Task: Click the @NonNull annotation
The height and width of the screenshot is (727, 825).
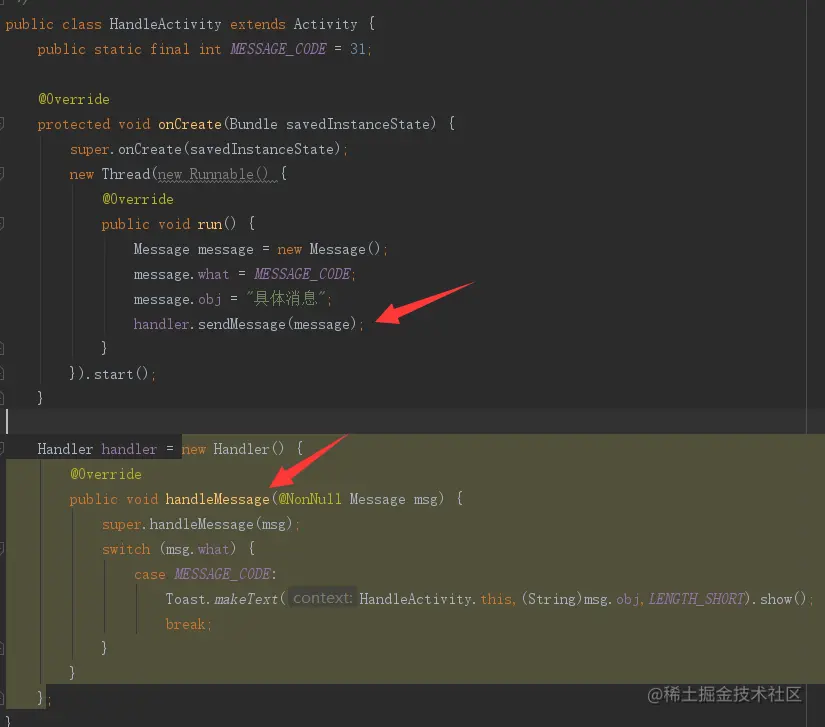Action: [x=310, y=499]
